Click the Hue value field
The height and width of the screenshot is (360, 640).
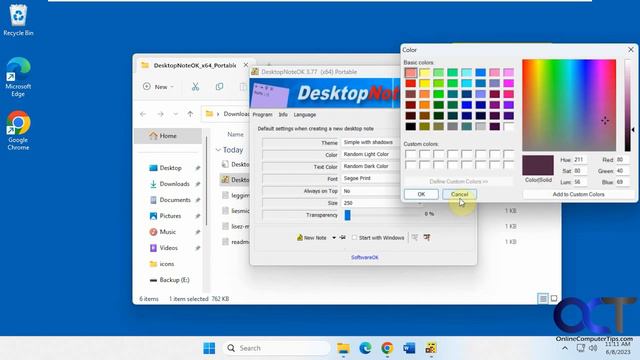click(x=580, y=160)
